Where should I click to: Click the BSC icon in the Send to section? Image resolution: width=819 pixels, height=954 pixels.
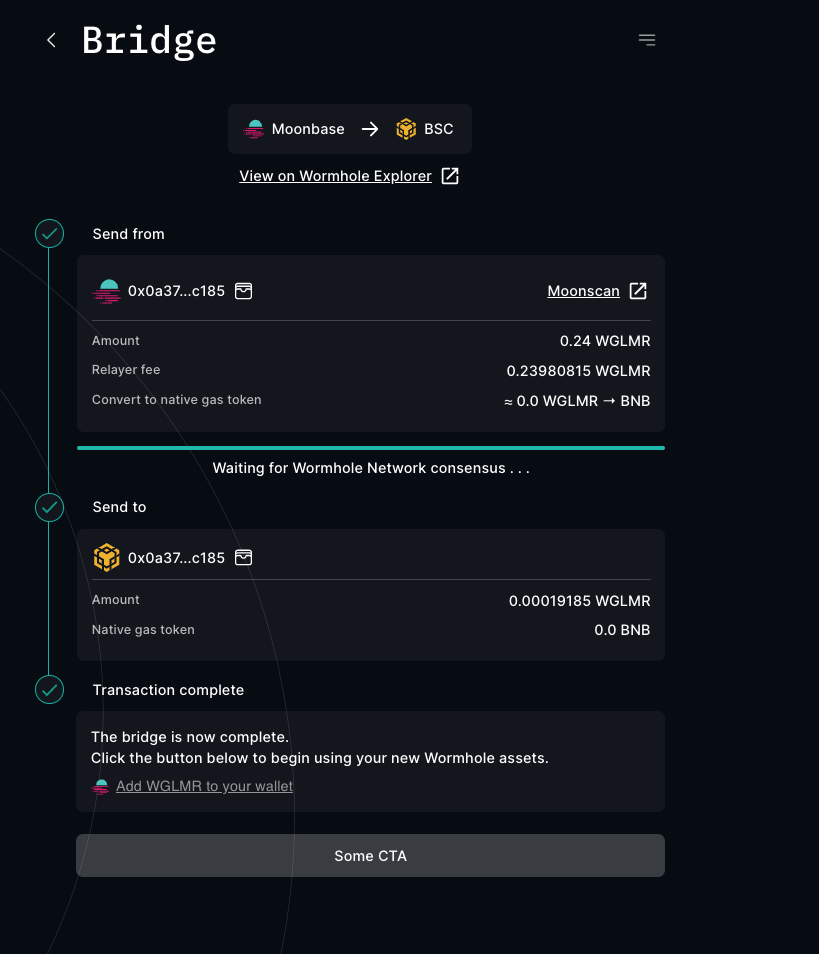tap(106, 557)
